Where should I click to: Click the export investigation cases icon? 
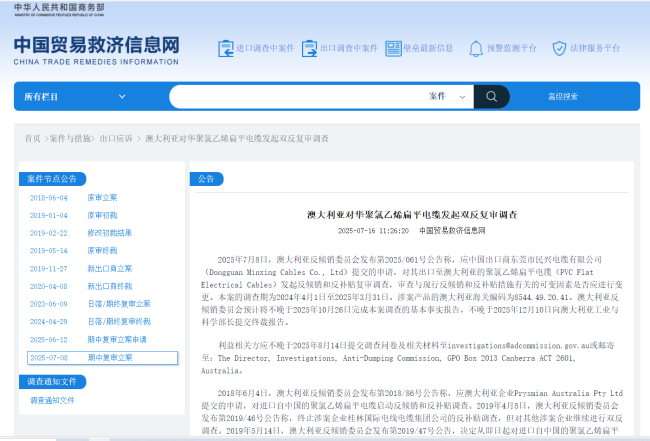(x=309, y=48)
